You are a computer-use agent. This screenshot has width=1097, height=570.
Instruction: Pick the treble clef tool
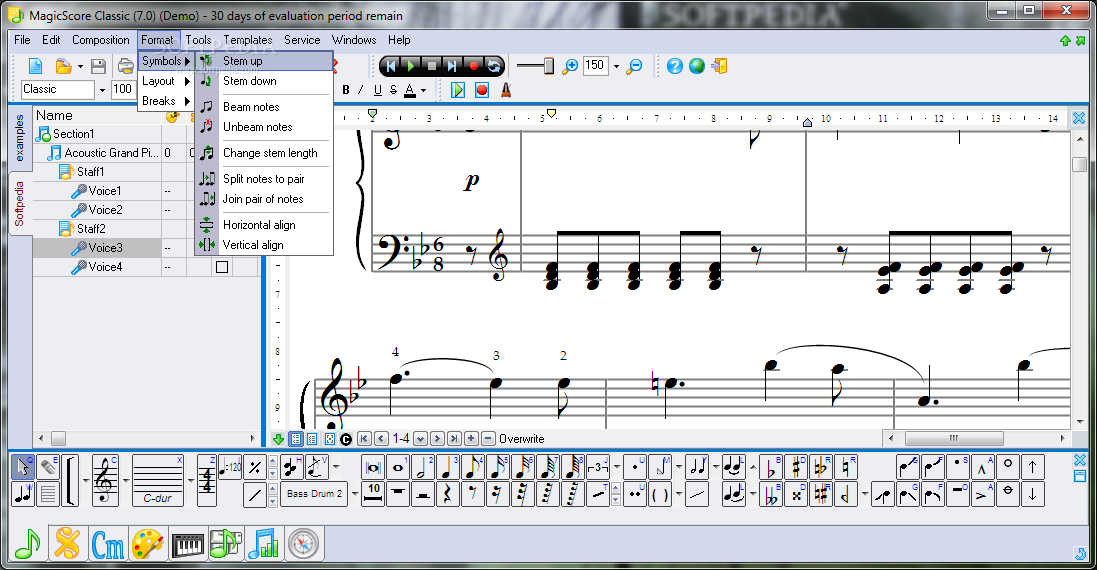(105, 480)
